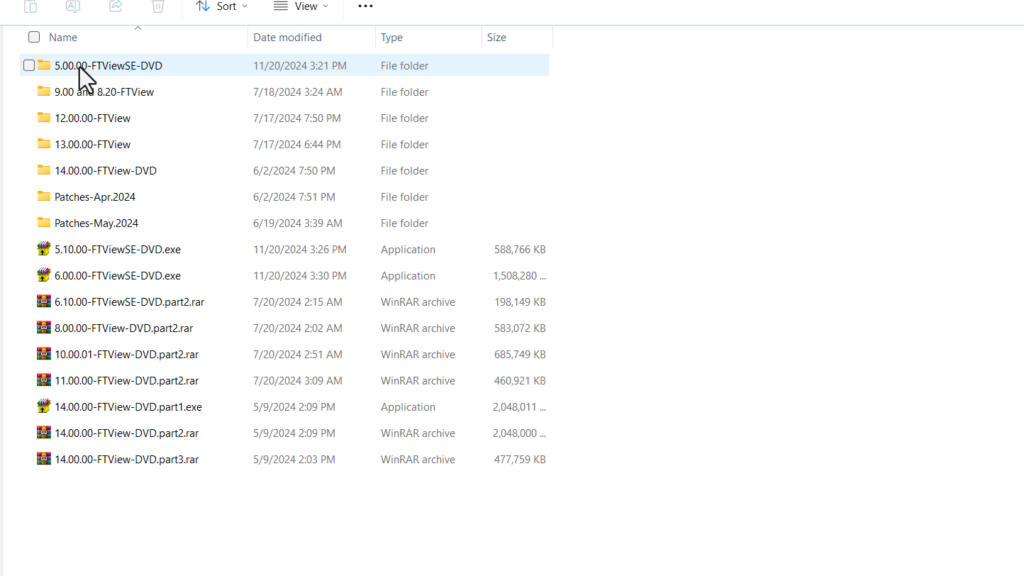The height and width of the screenshot is (576, 1024).
Task: Sort by the Date modified column header
Action: pos(287,37)
